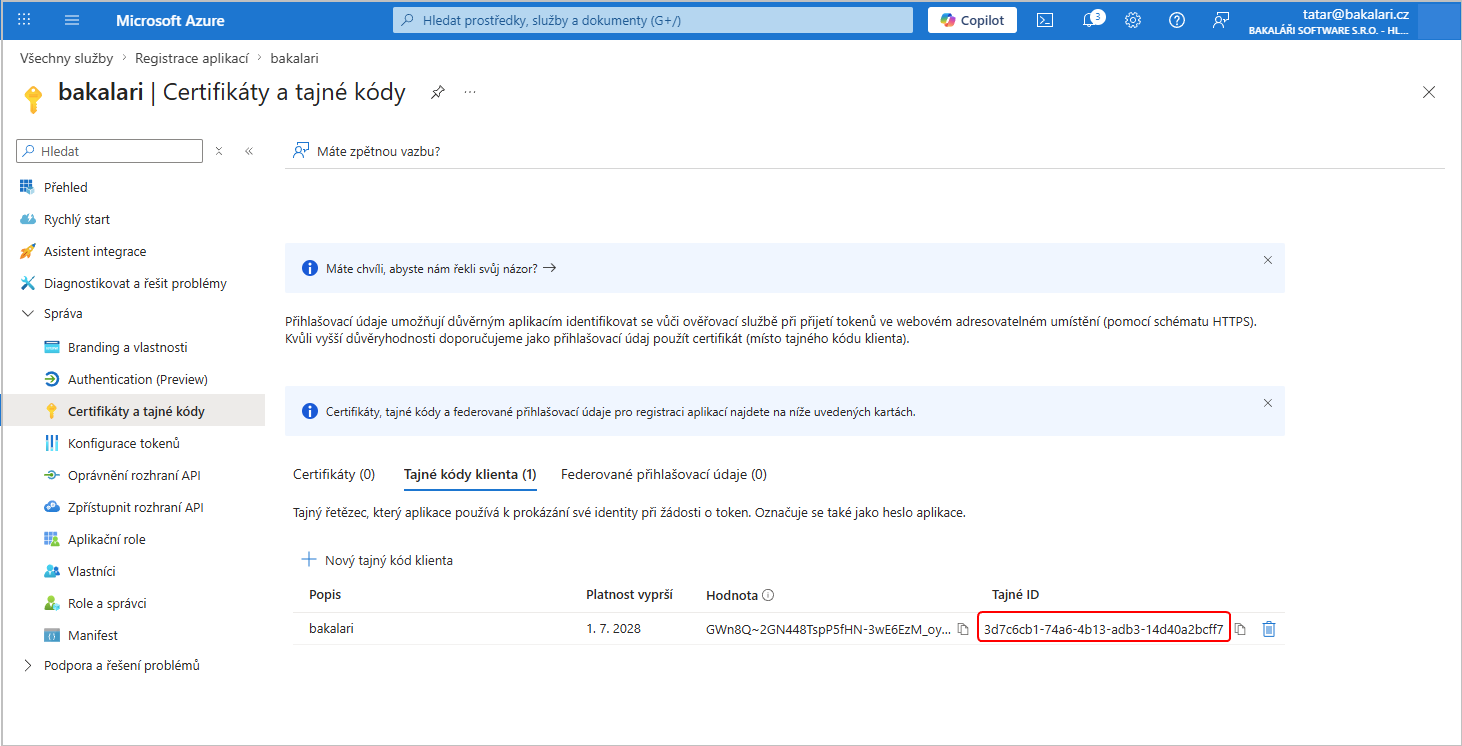Screen dimensions: 1462x746
Task: Open the feedback icon in the top bar
Action: pyautogui.click(x=1221, y=20)
